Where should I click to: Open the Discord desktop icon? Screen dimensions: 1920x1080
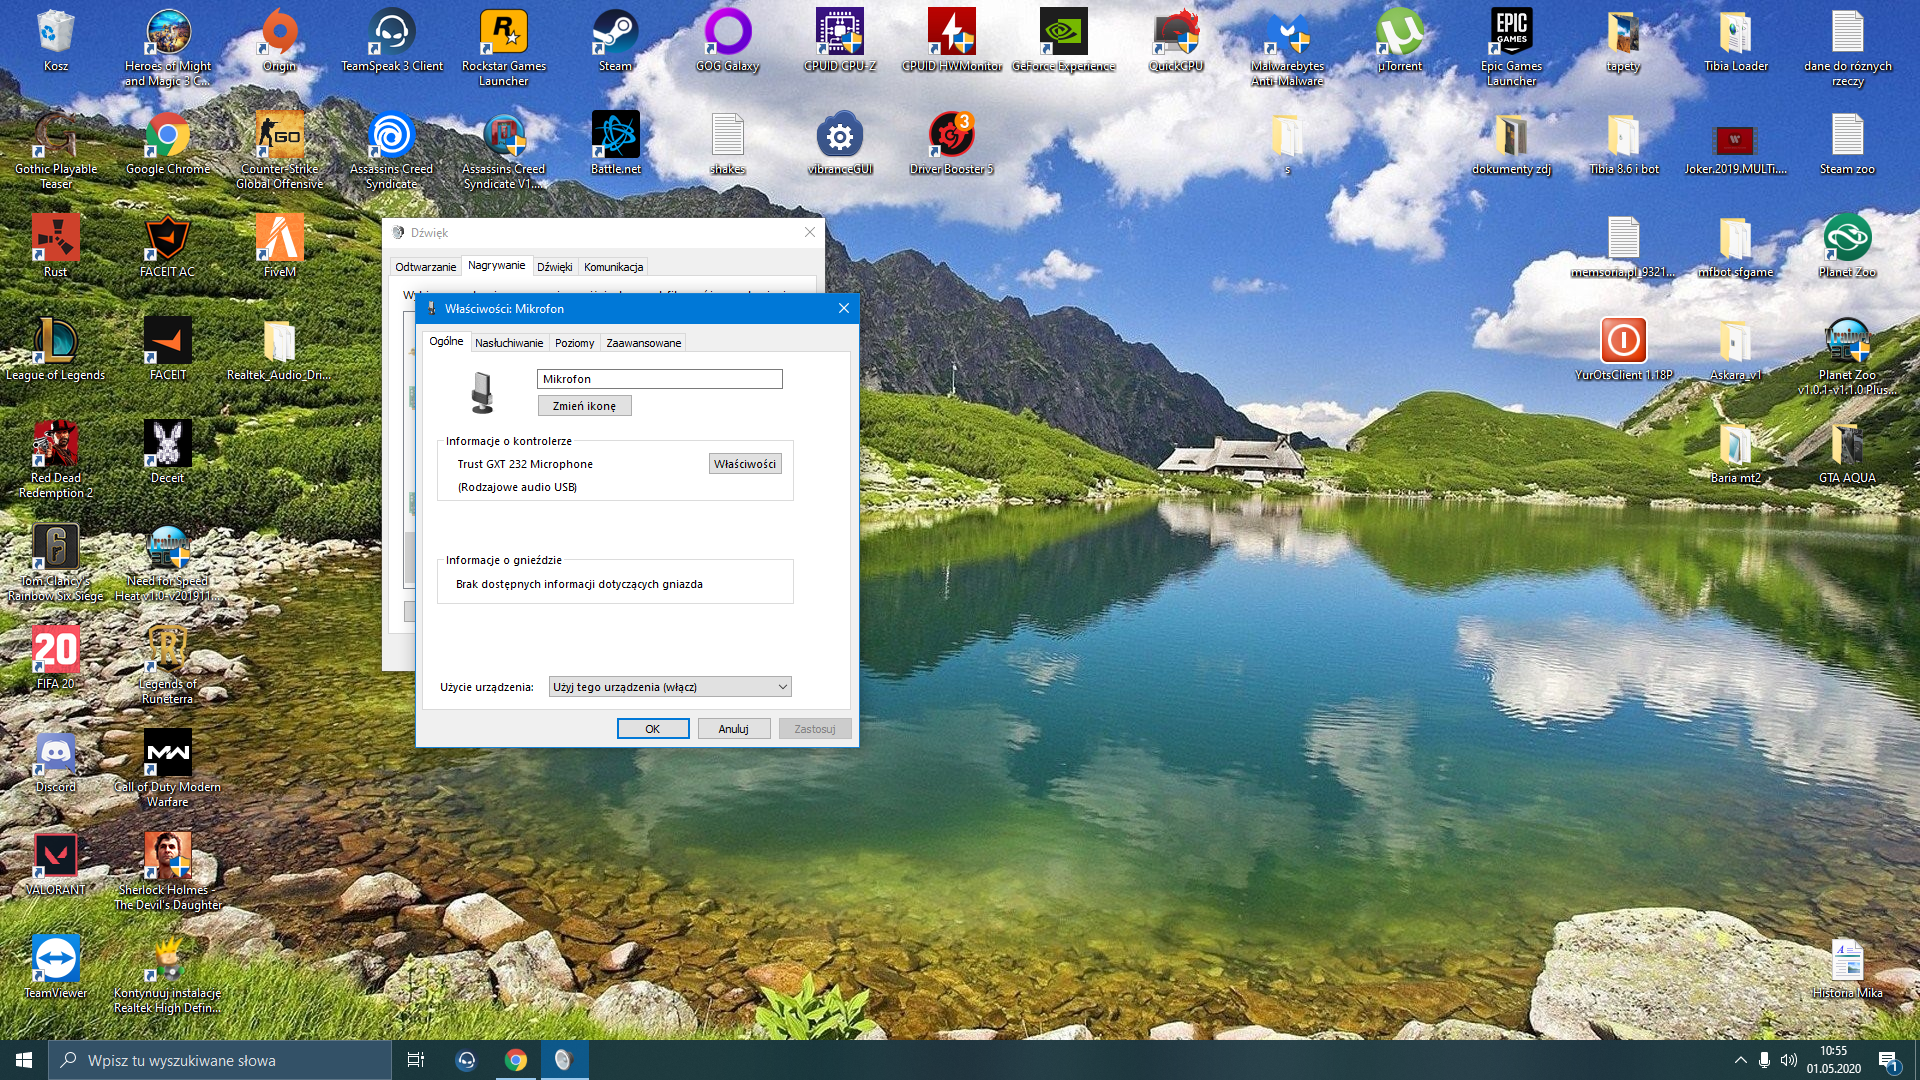click(x=55, y=756)
